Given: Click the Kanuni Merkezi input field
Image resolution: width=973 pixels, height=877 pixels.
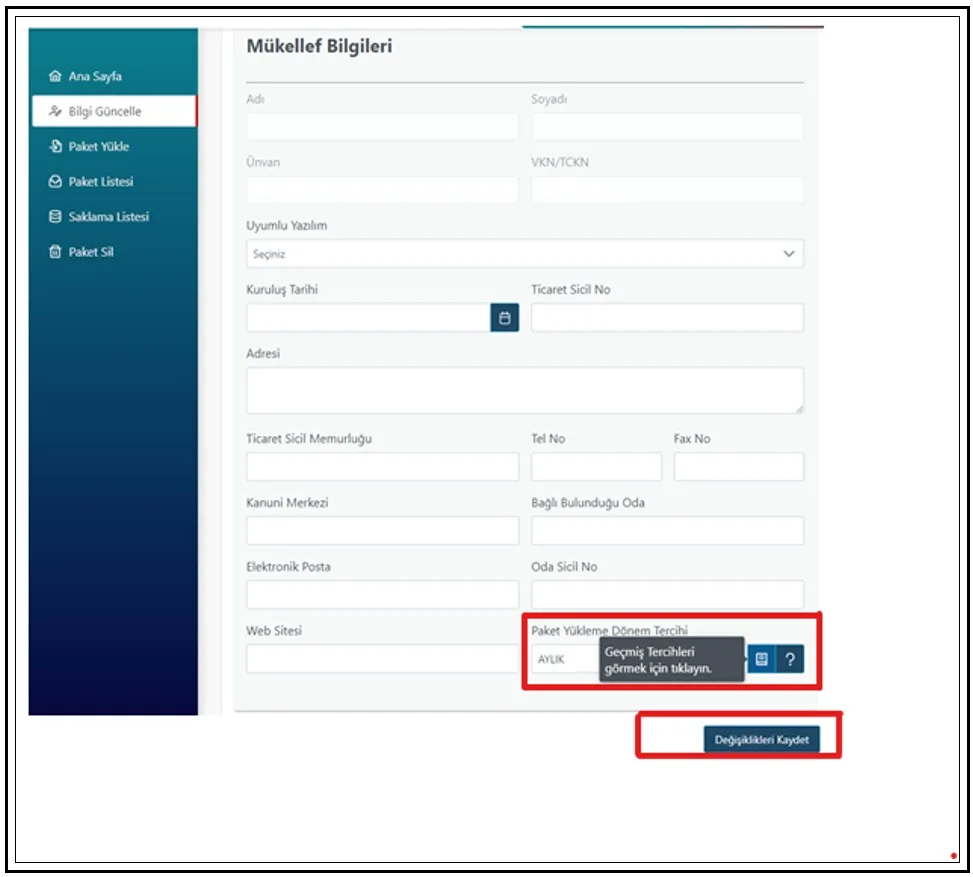Looking at the screenshot, I should [382, 531].
